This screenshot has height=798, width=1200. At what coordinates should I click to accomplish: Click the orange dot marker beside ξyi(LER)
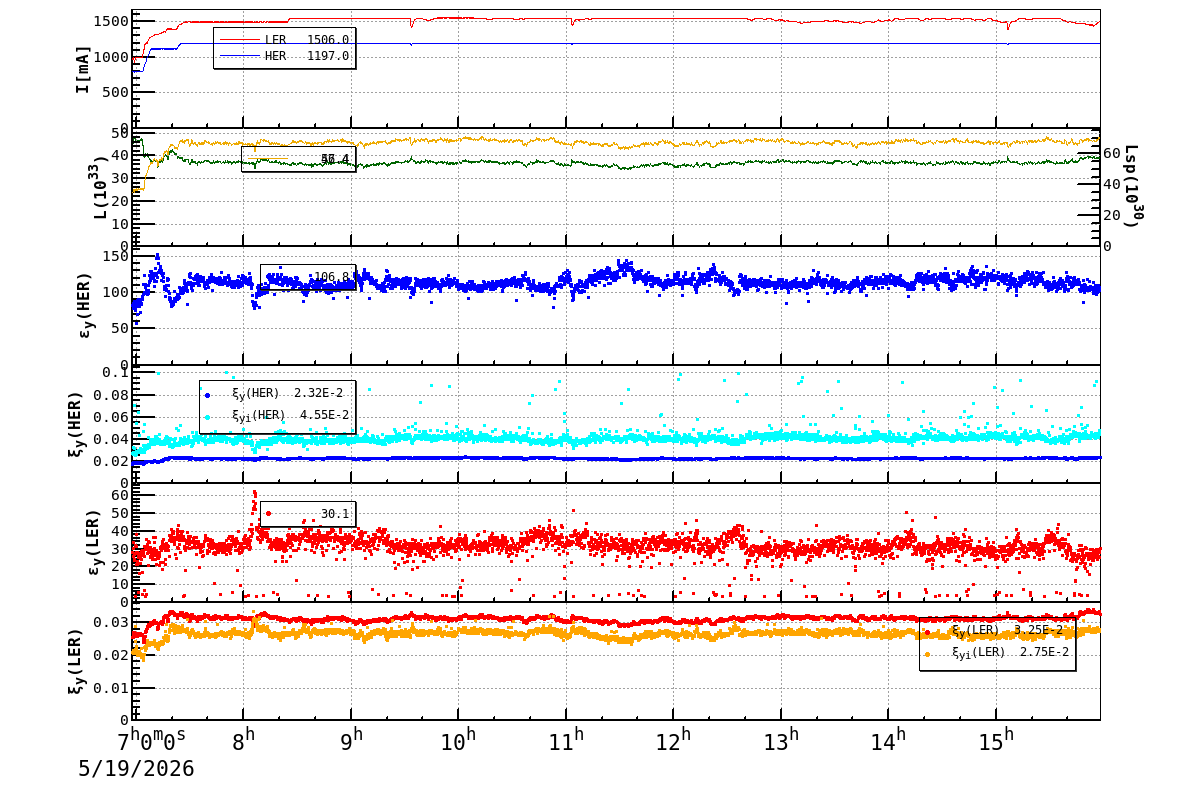pos(928,654)
